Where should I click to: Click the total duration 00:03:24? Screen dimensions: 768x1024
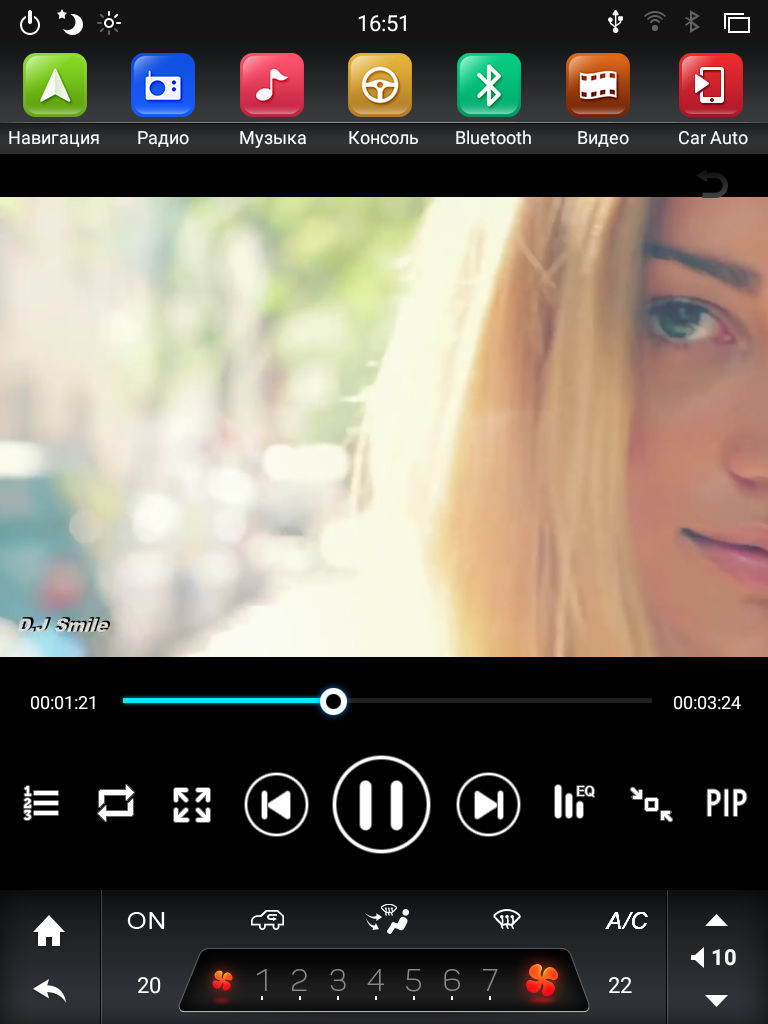click(707, 703)
